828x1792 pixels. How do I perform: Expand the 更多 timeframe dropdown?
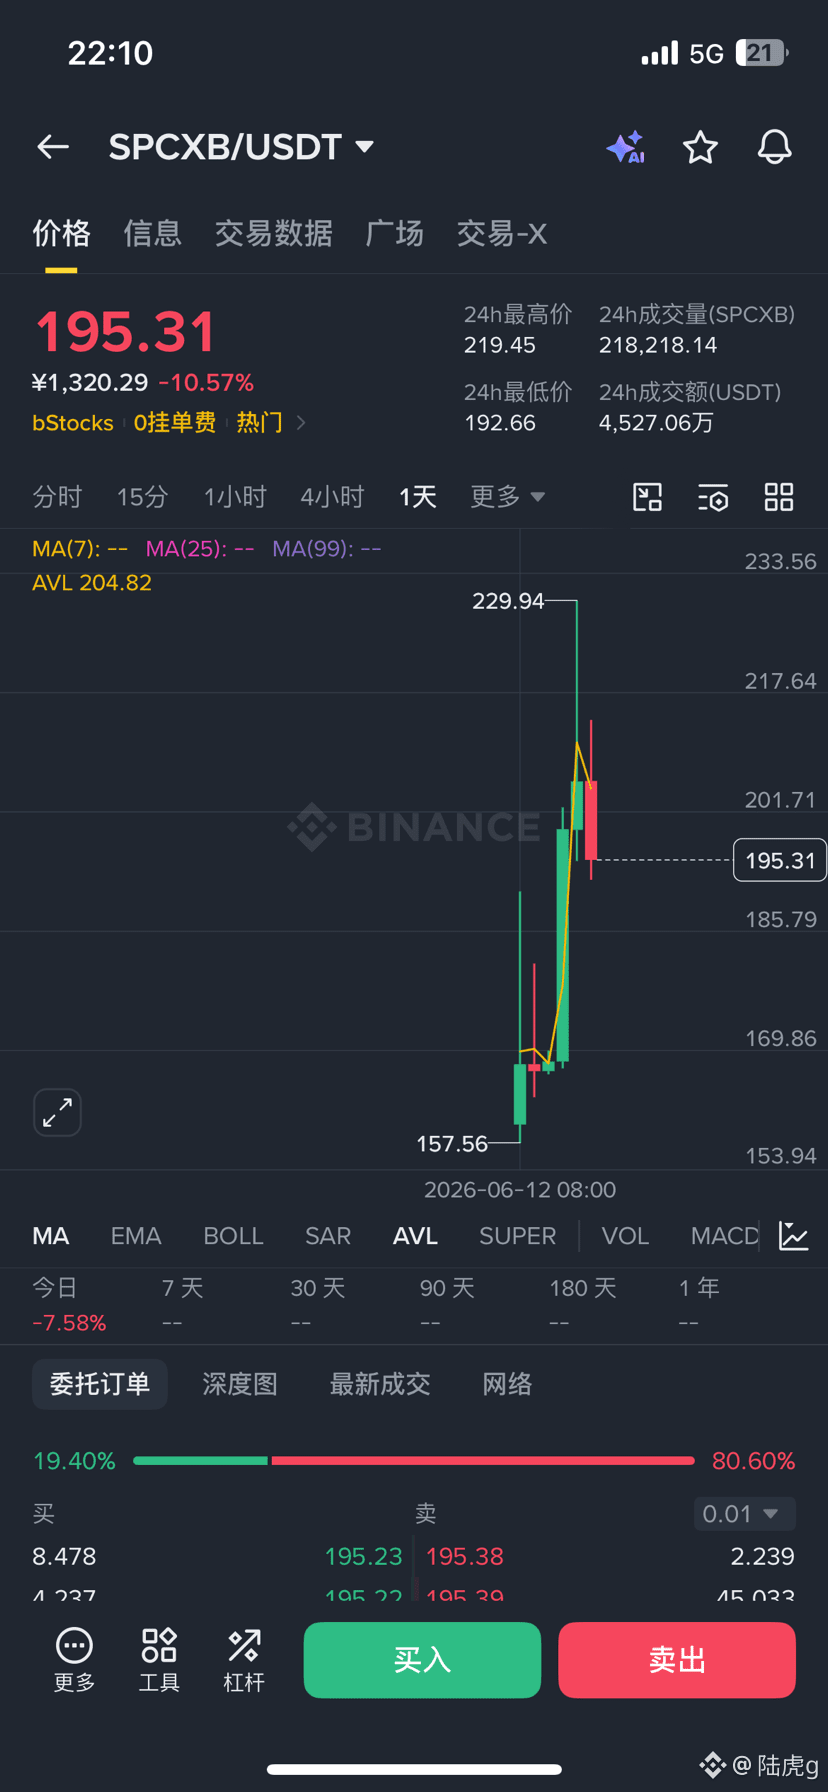pos(508,497)
